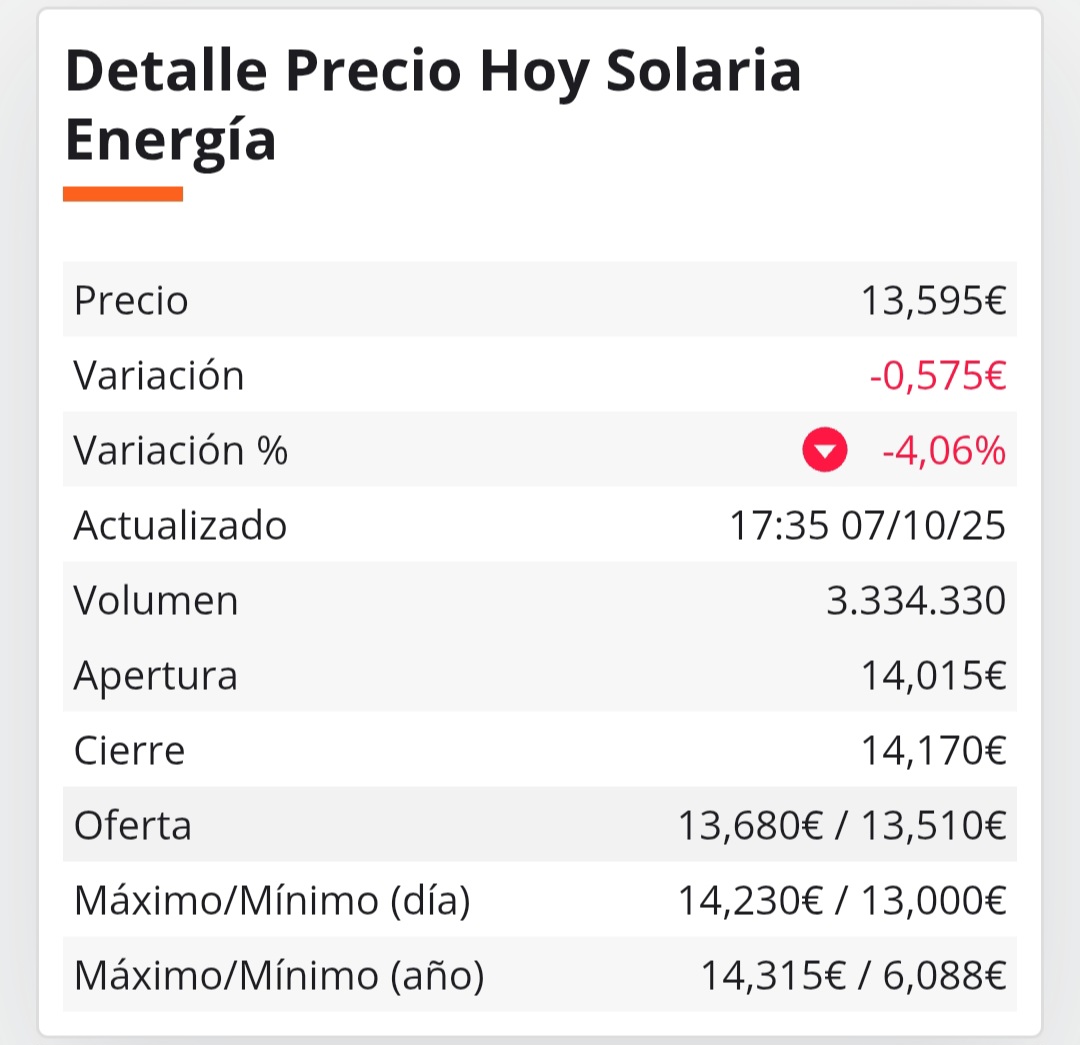Click the 3.334.330 volume figure
Viewport: 1080px width, 1045px height.
916,601
